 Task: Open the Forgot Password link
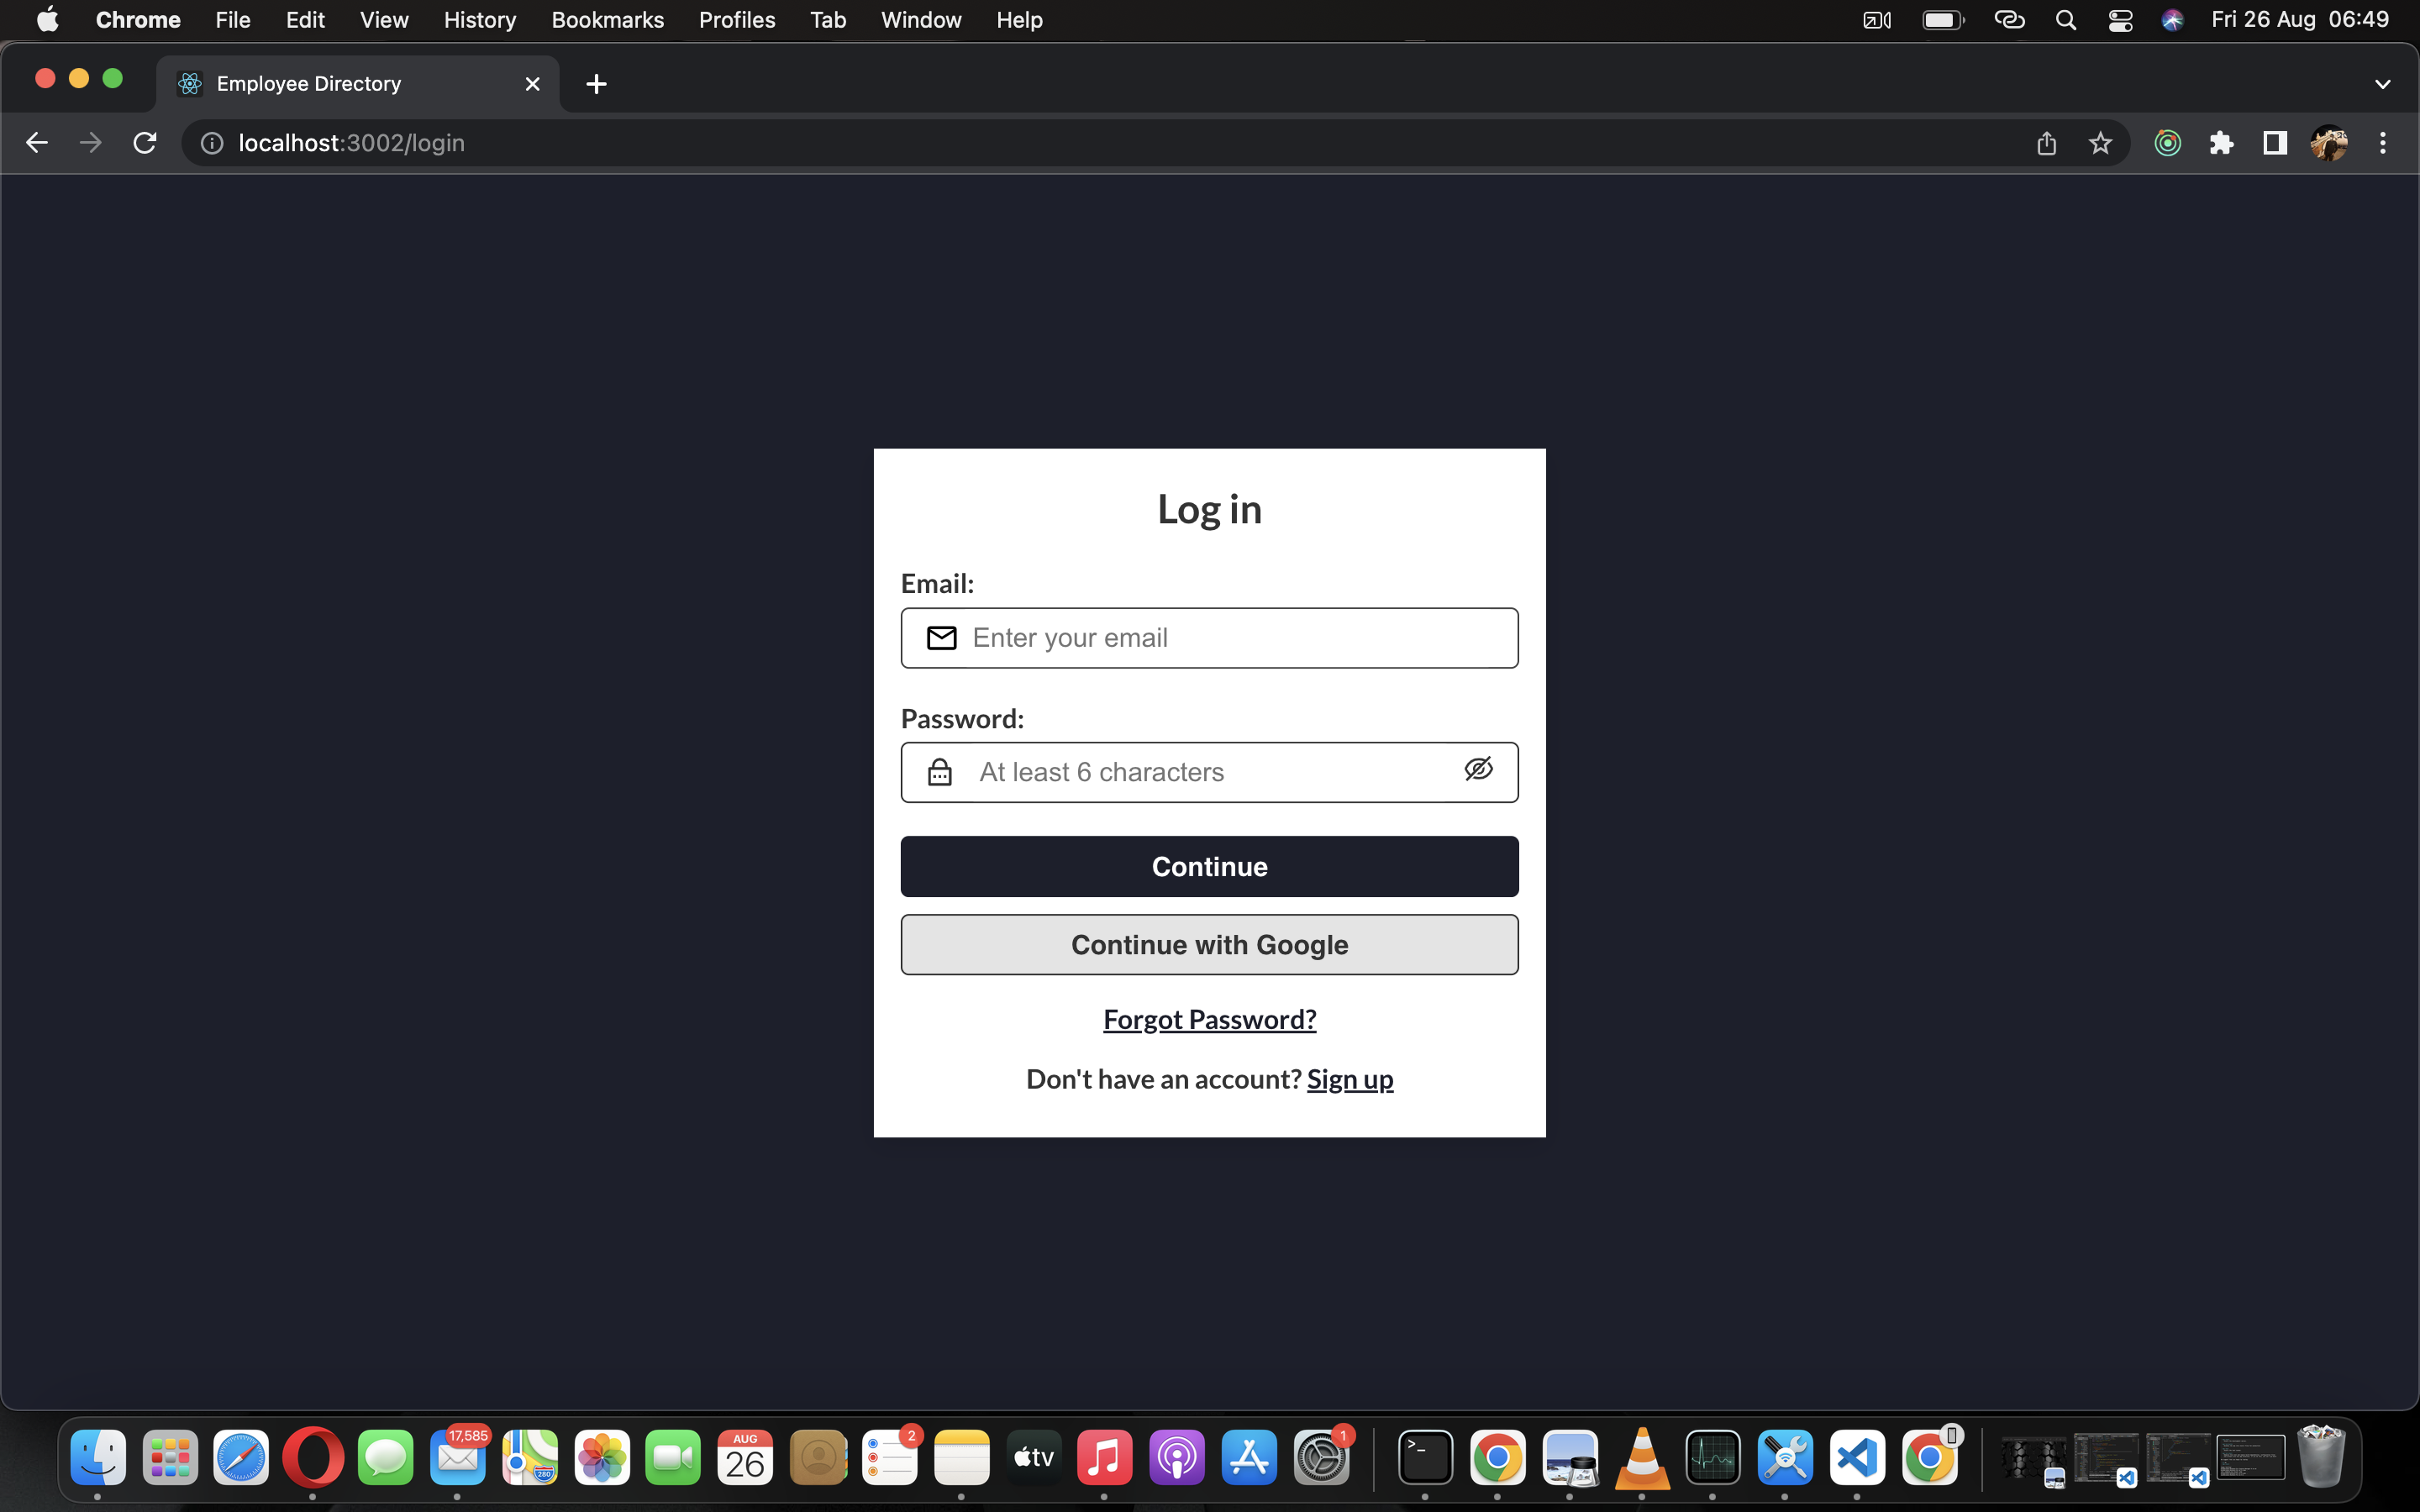tap(1209, 1019)
